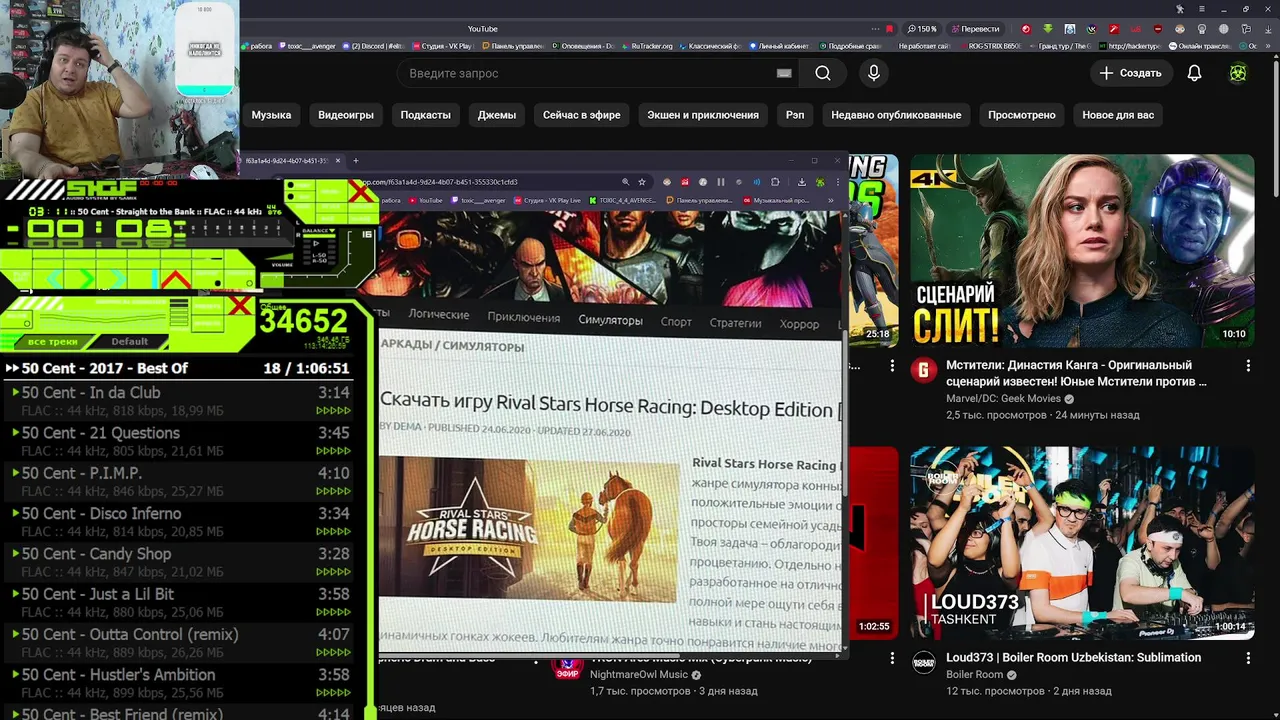Open the 'Хоррор' game category
Screen dimensions: 1280x720
pos(799,324)
